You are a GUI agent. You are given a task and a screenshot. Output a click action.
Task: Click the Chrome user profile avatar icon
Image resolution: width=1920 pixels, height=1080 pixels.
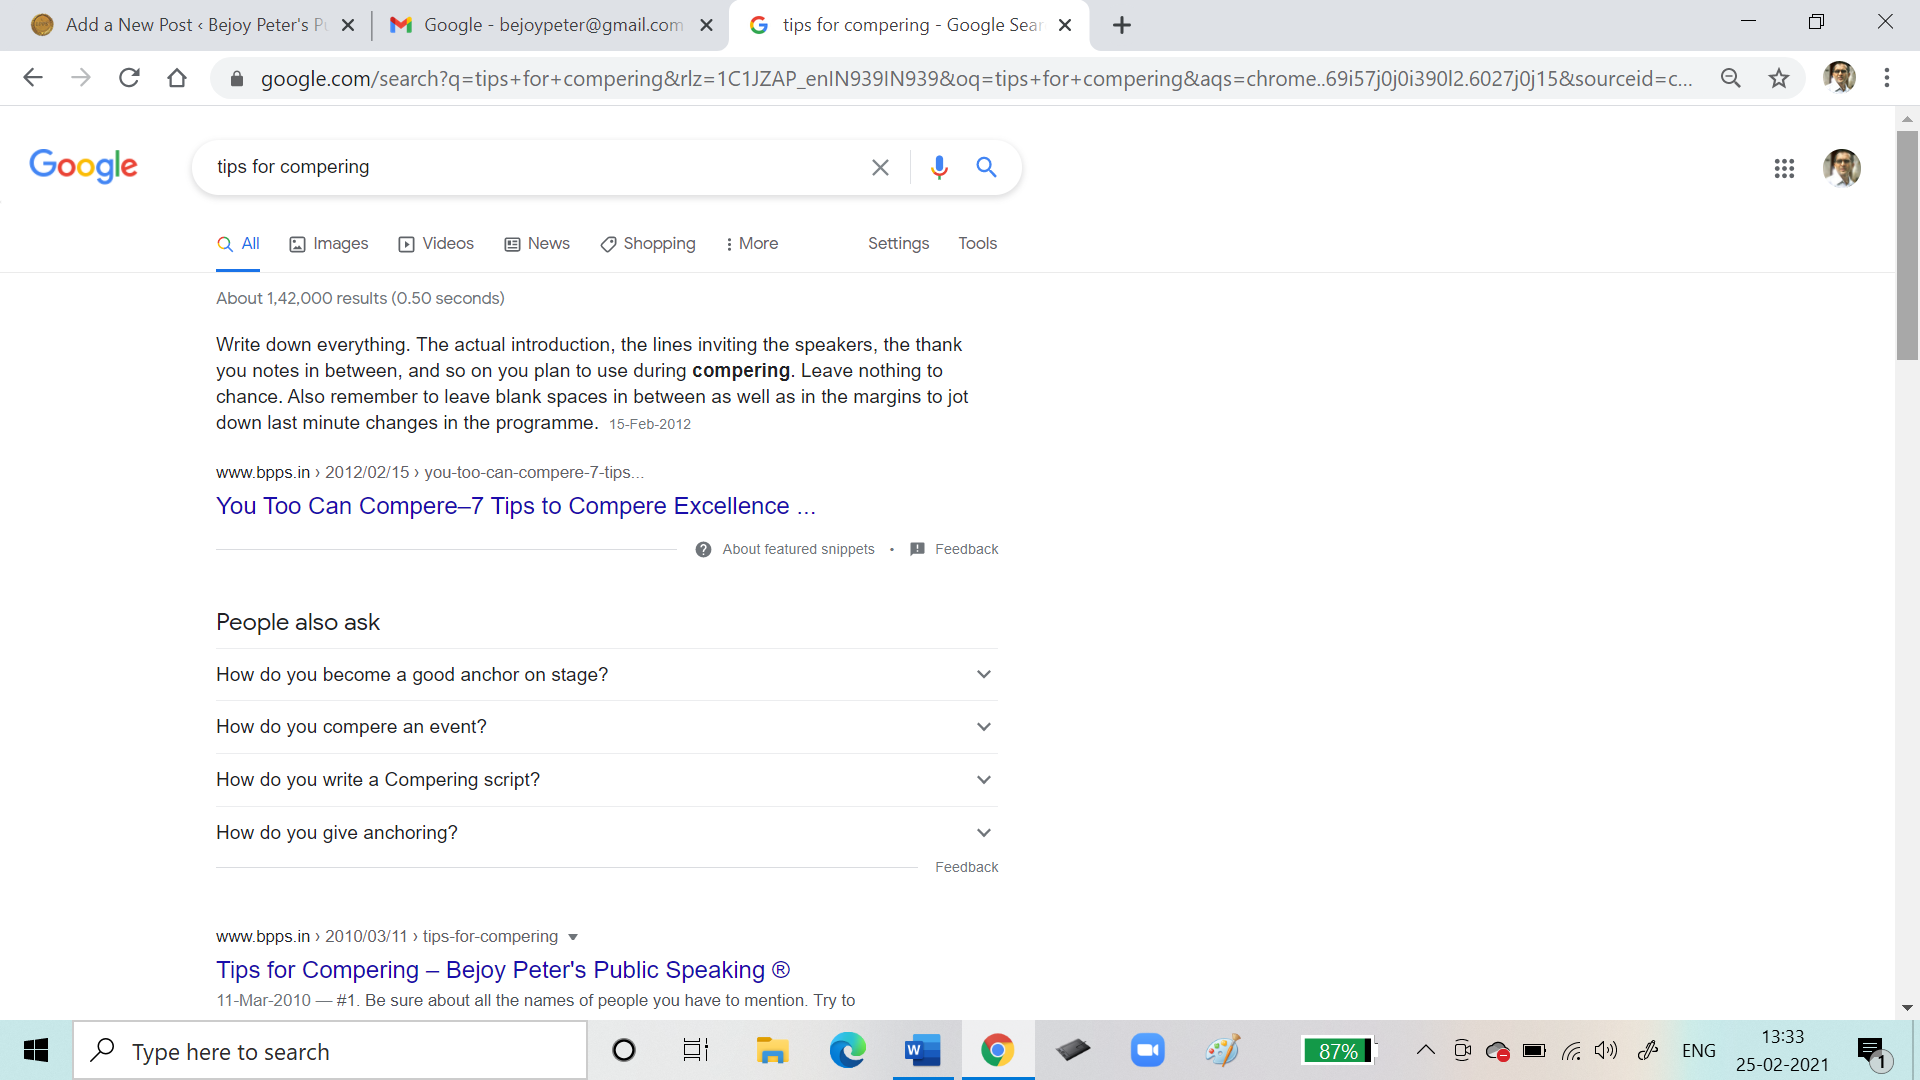tap(1840, 76)
